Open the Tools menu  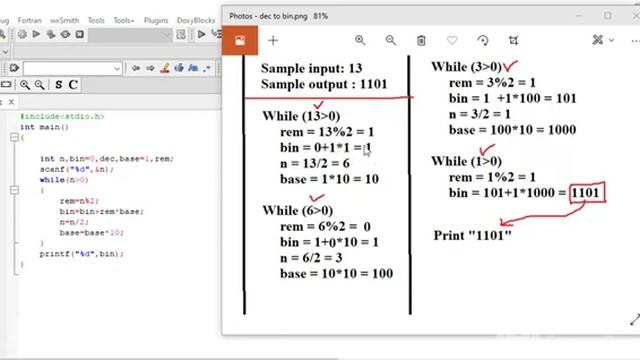[x=96, y=20]
